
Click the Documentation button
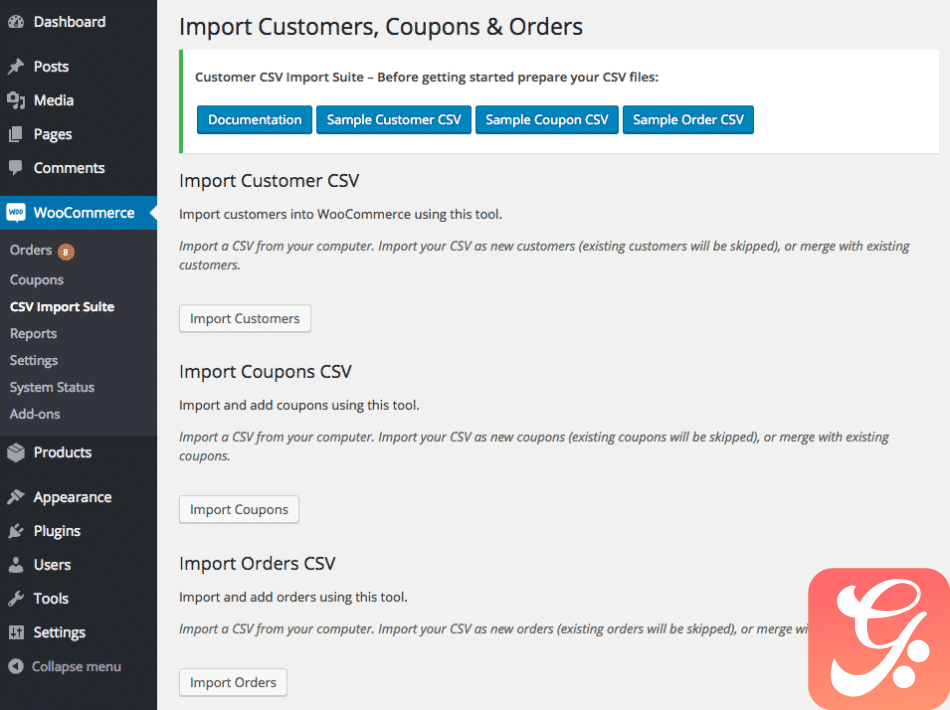tap(254, 120)
